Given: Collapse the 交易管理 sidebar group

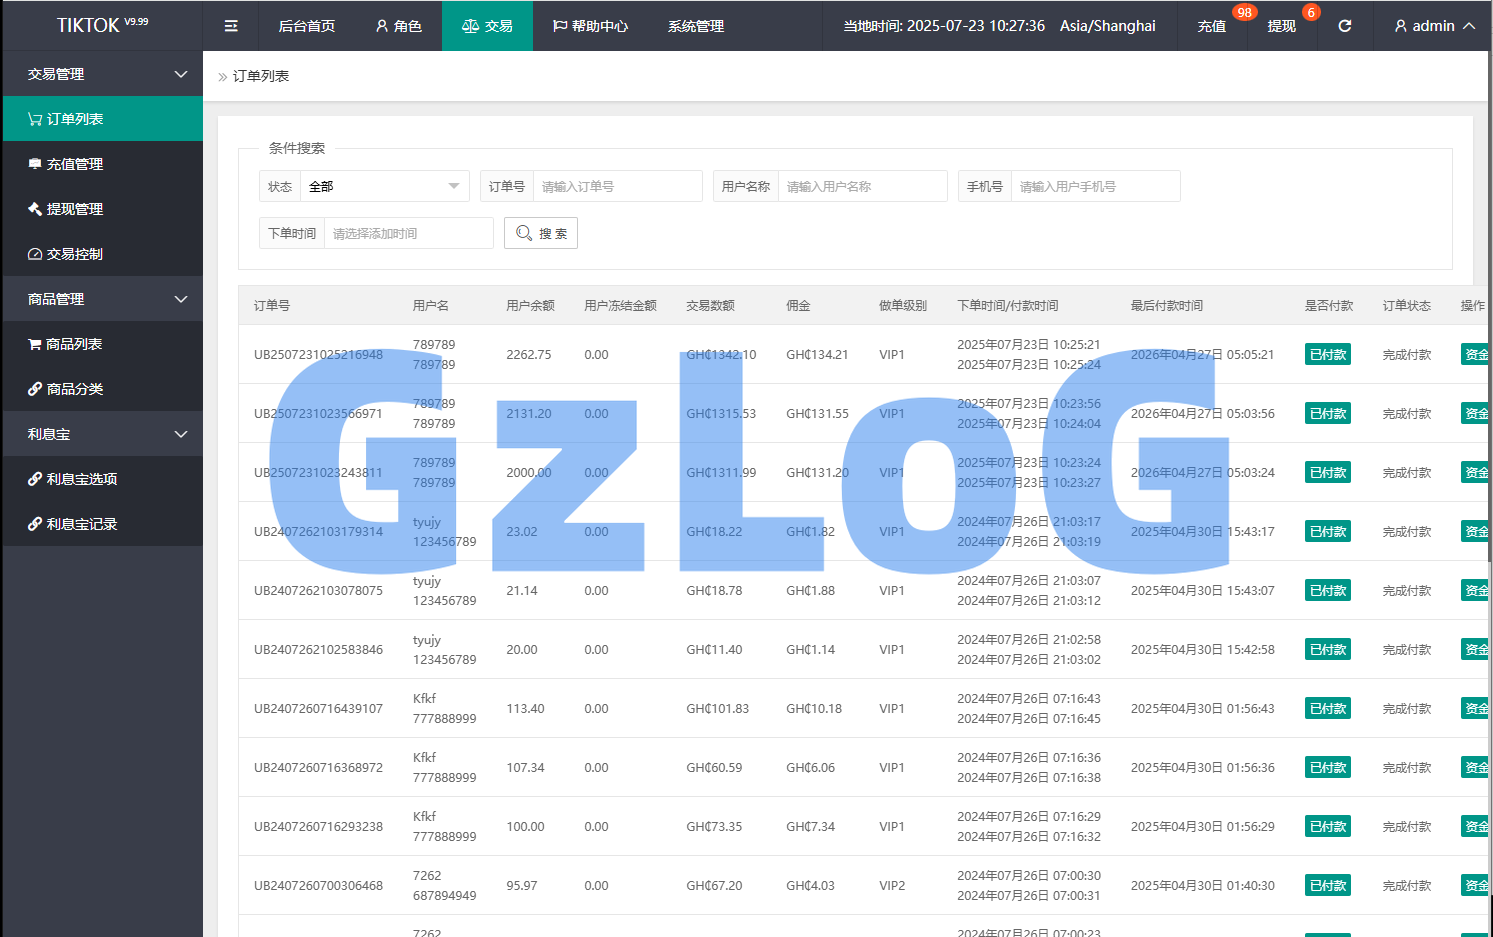Looking at the screenshot, I should coord(102,74).
